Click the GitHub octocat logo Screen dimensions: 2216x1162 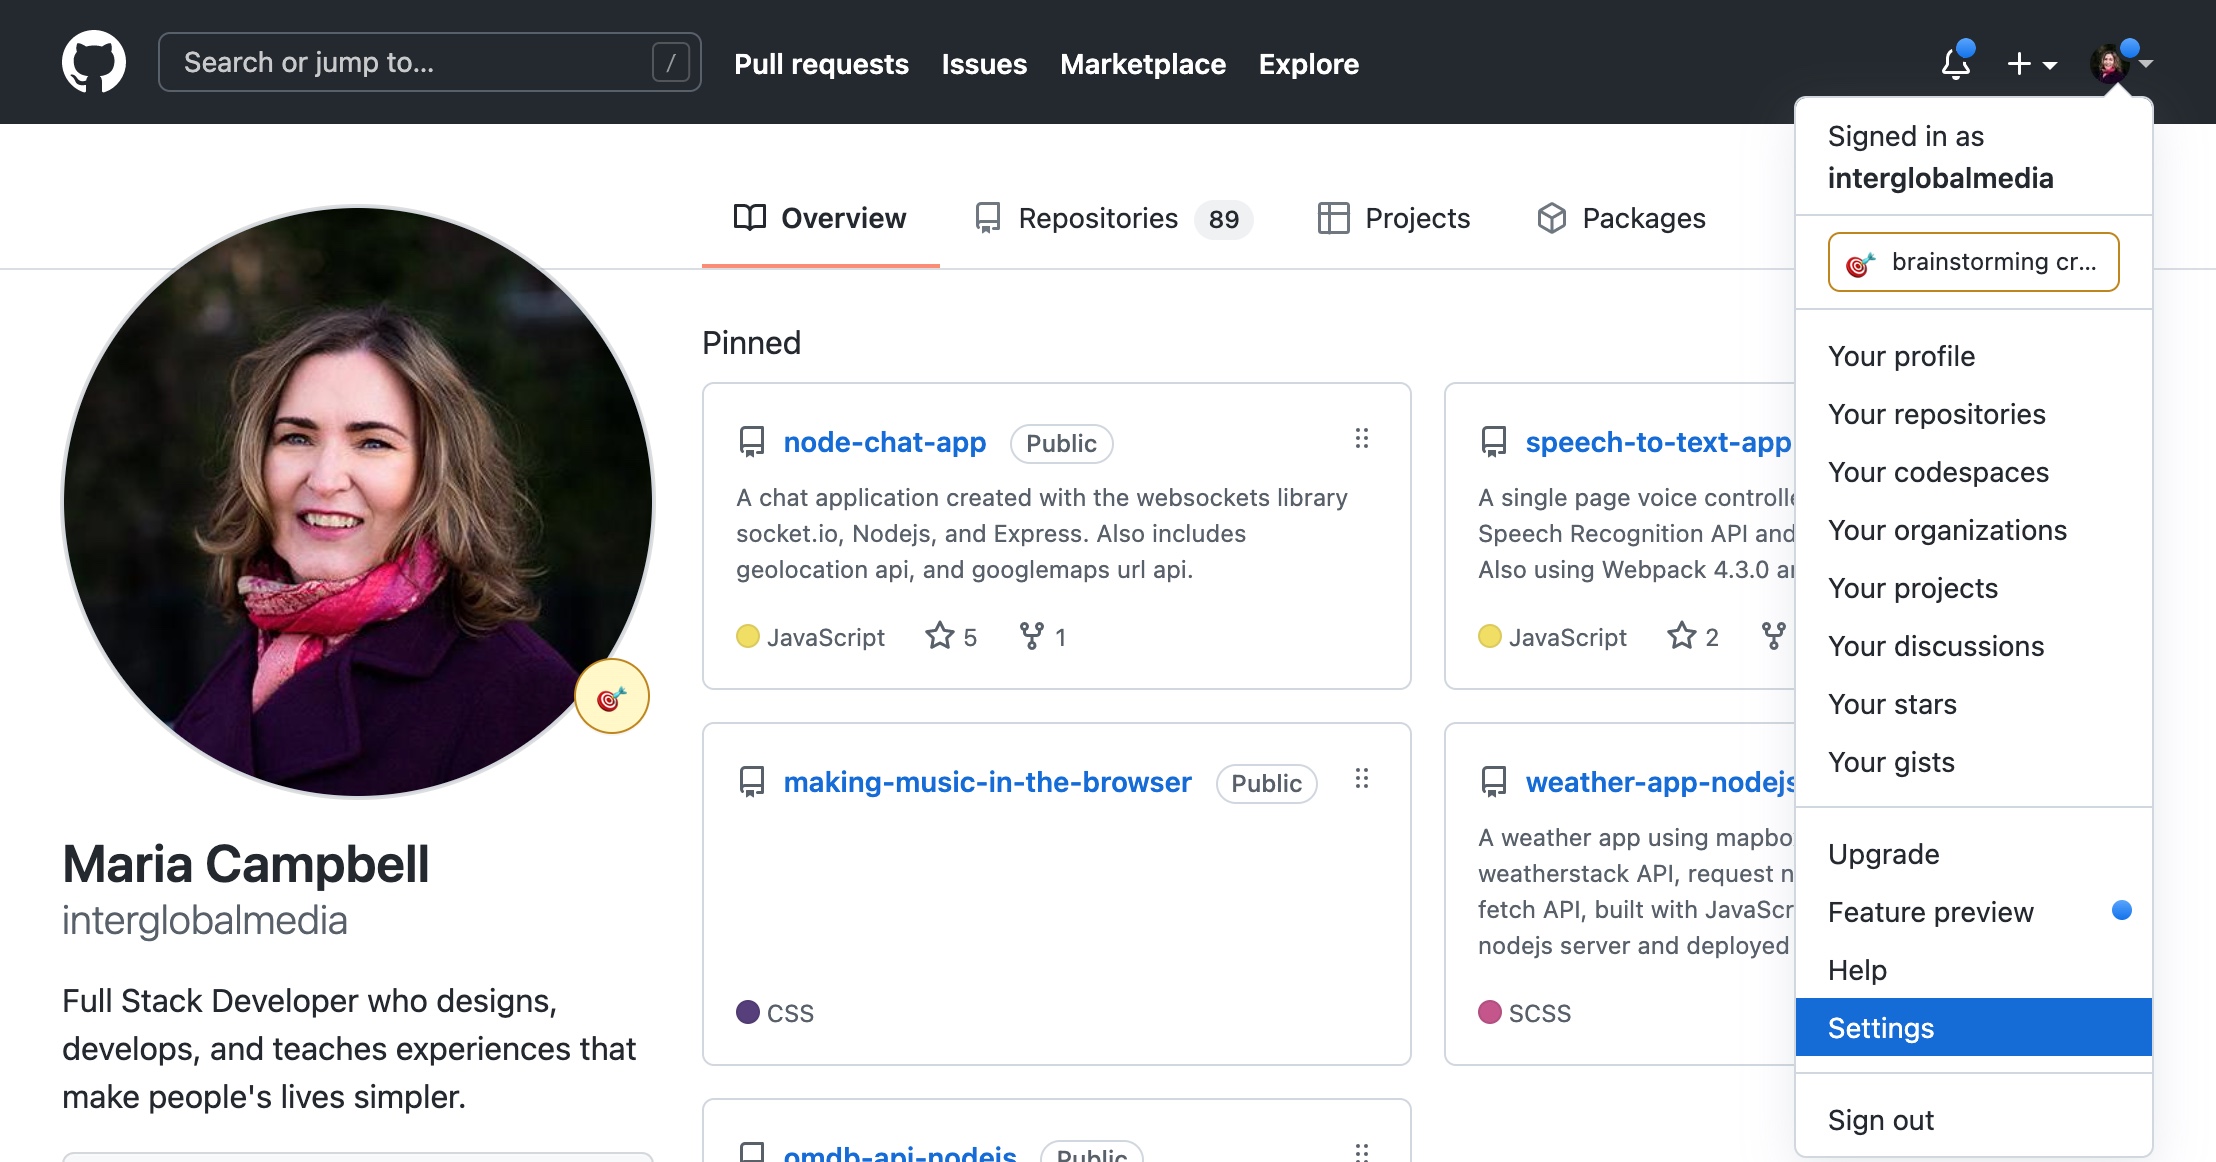click(x=95, y=61)
